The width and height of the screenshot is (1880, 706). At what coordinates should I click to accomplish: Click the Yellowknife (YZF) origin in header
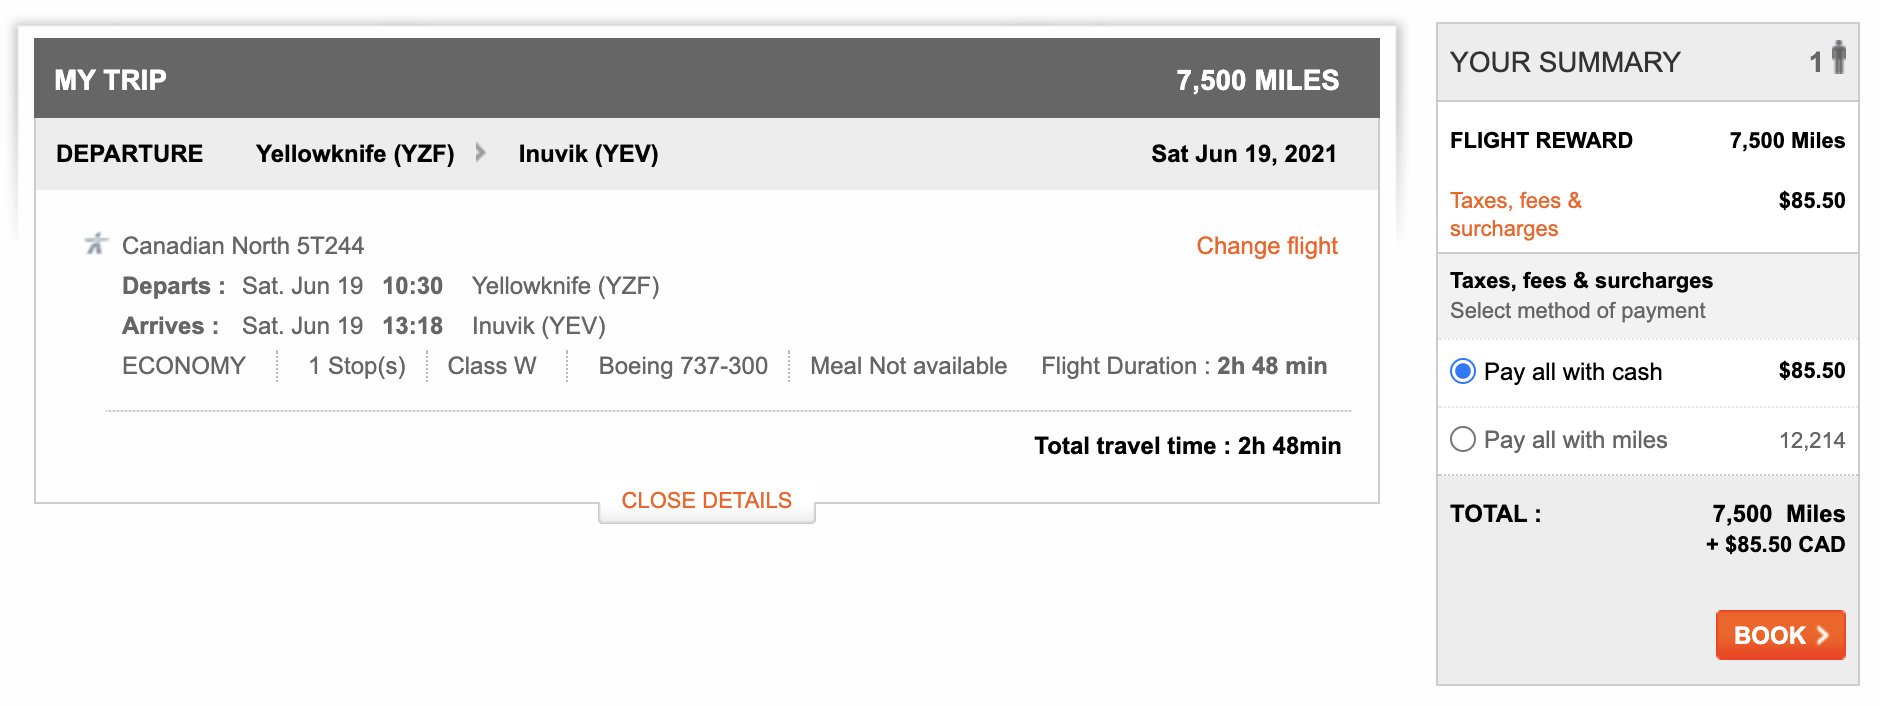355,154
